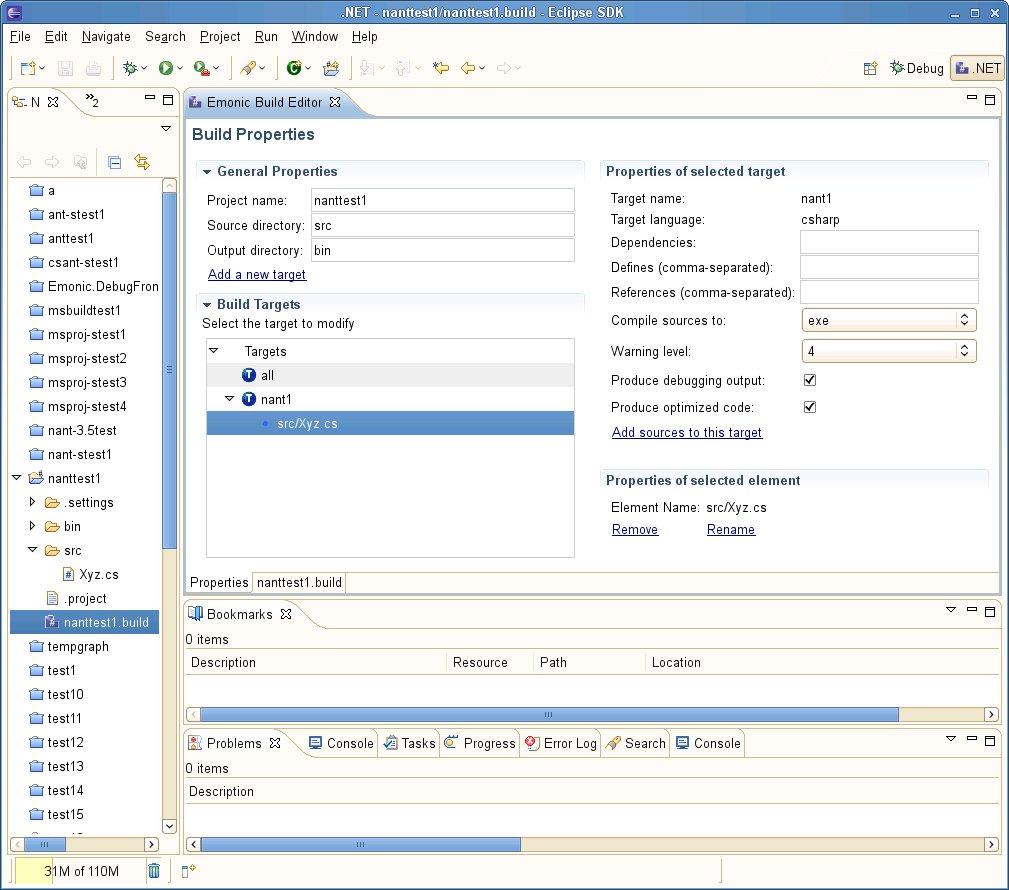Toggle Produce debugging output checkbox
Image resolution: width=1009 pixels, height=890 pixels.
pos(810,381)
